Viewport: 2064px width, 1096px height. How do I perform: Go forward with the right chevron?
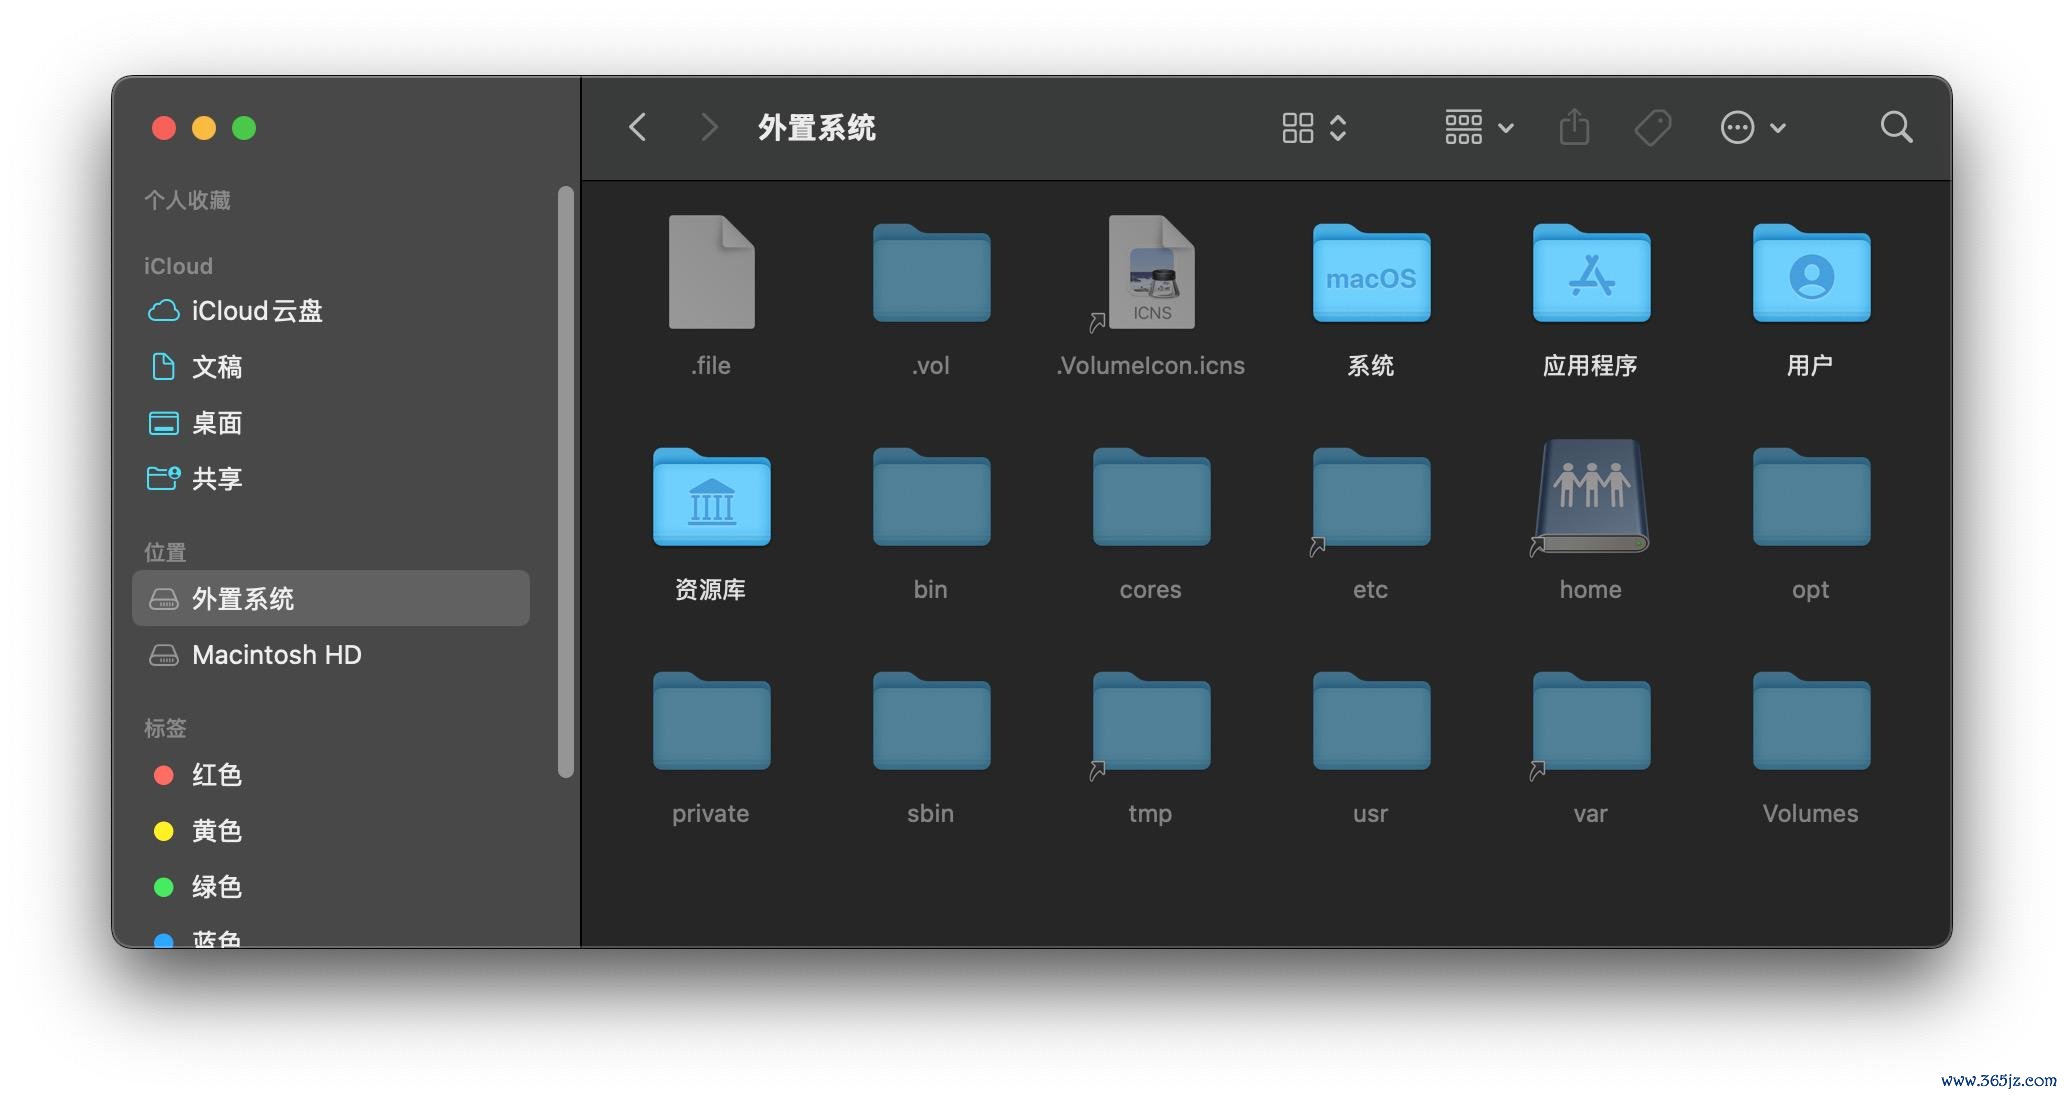[708, 128]
